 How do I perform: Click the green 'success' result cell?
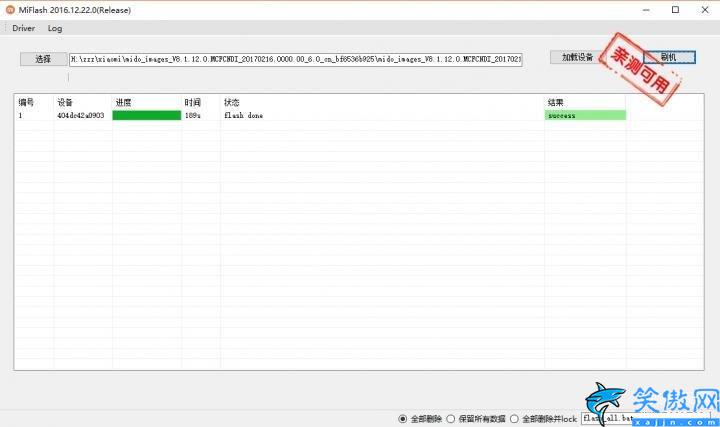585,115
